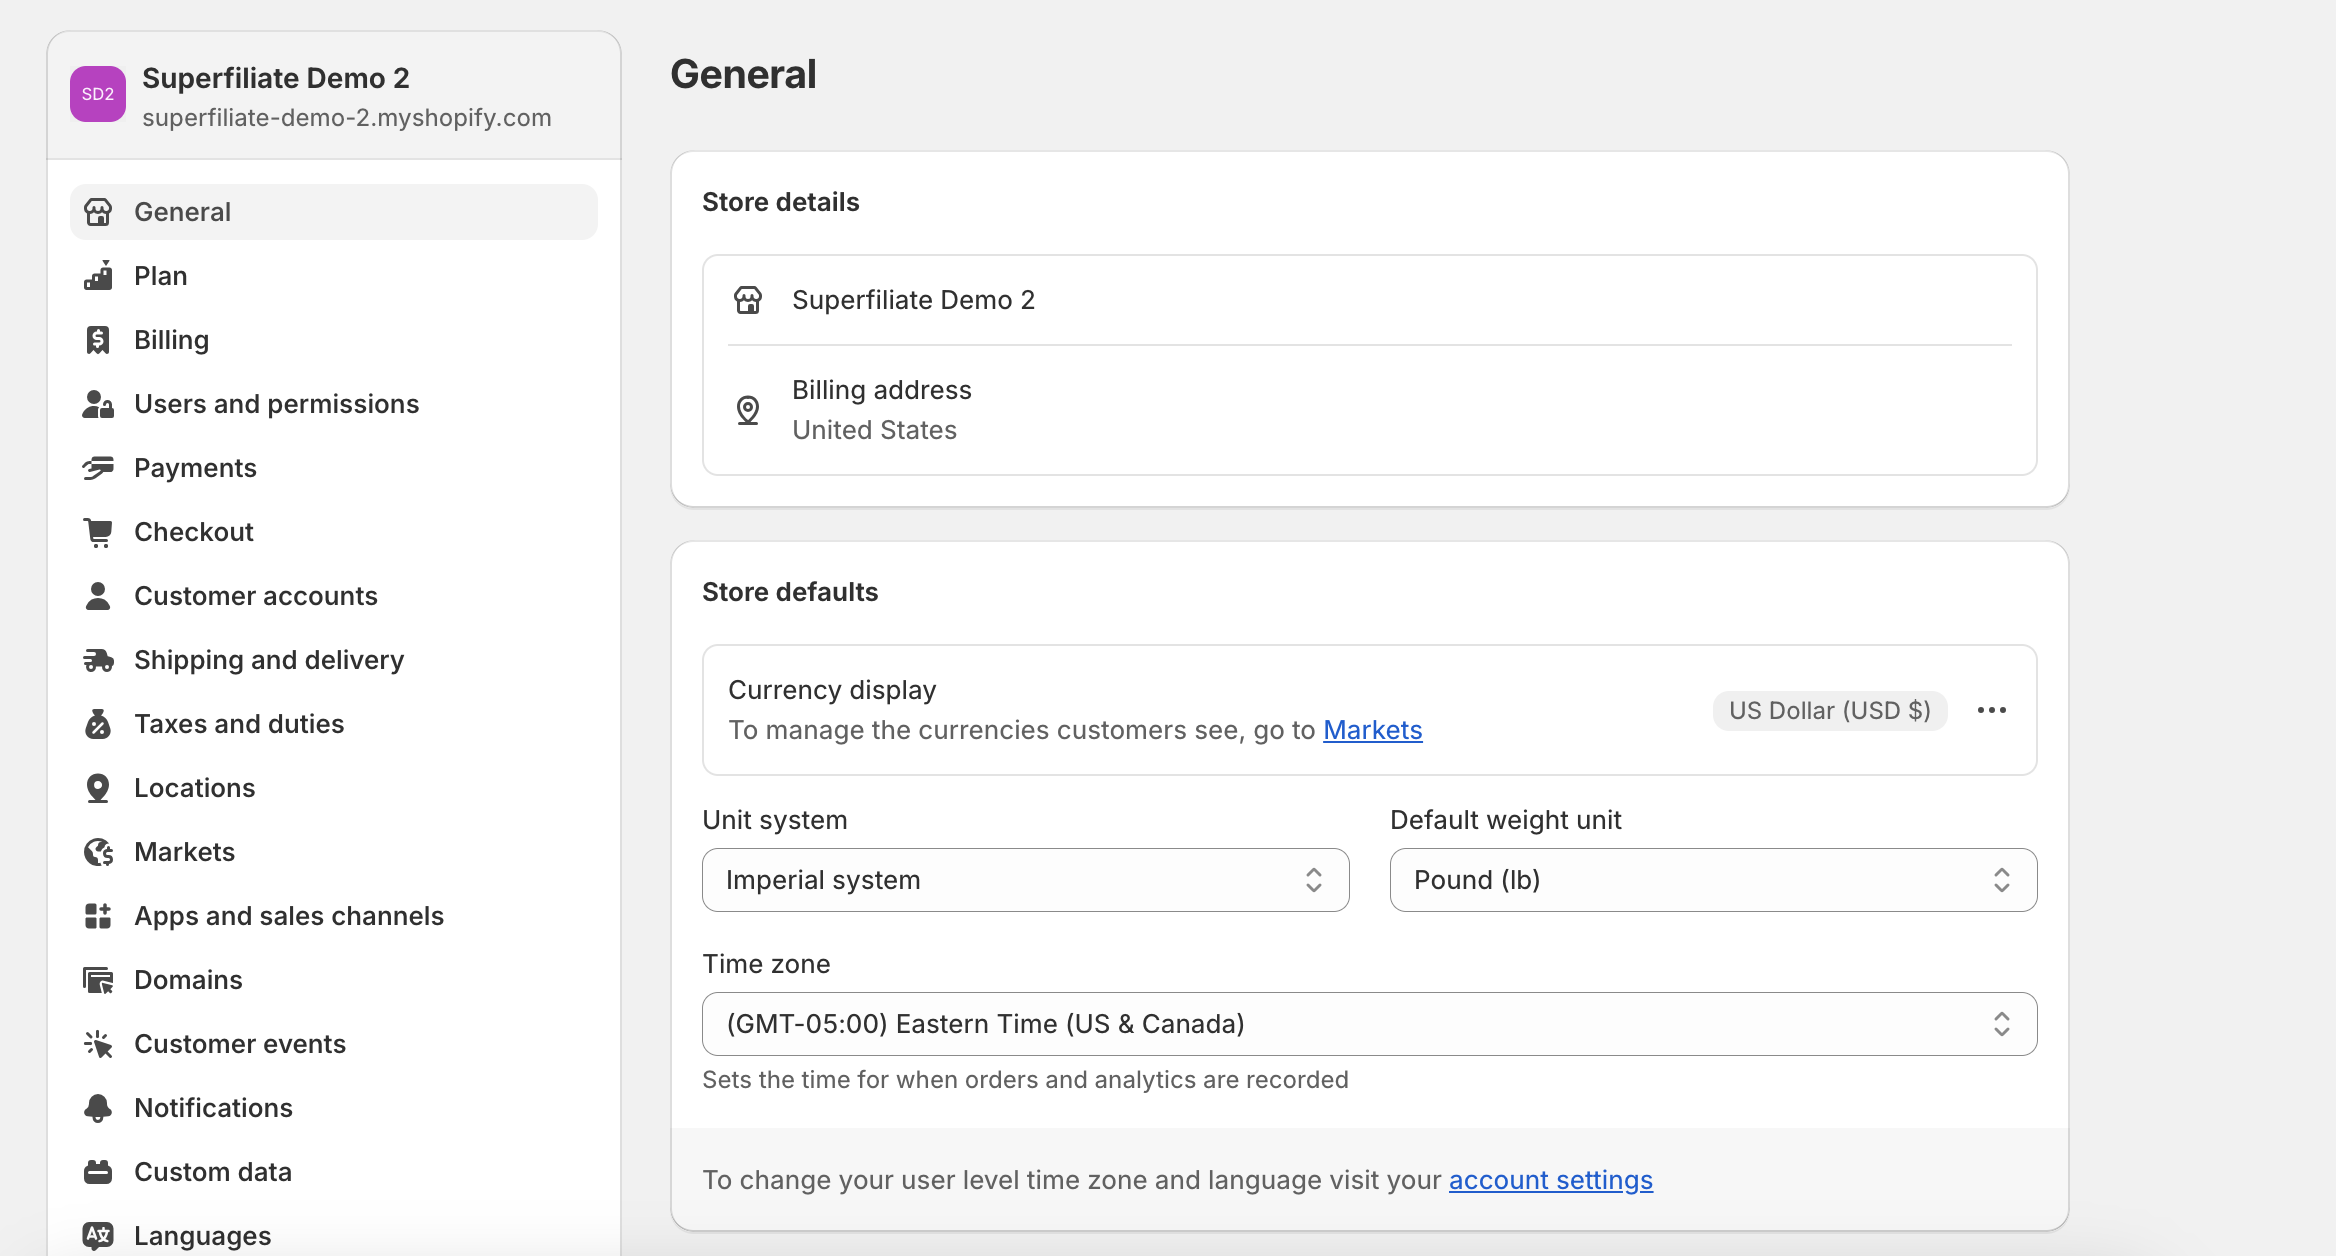Click the time zone helper text about orders

1025,1080
